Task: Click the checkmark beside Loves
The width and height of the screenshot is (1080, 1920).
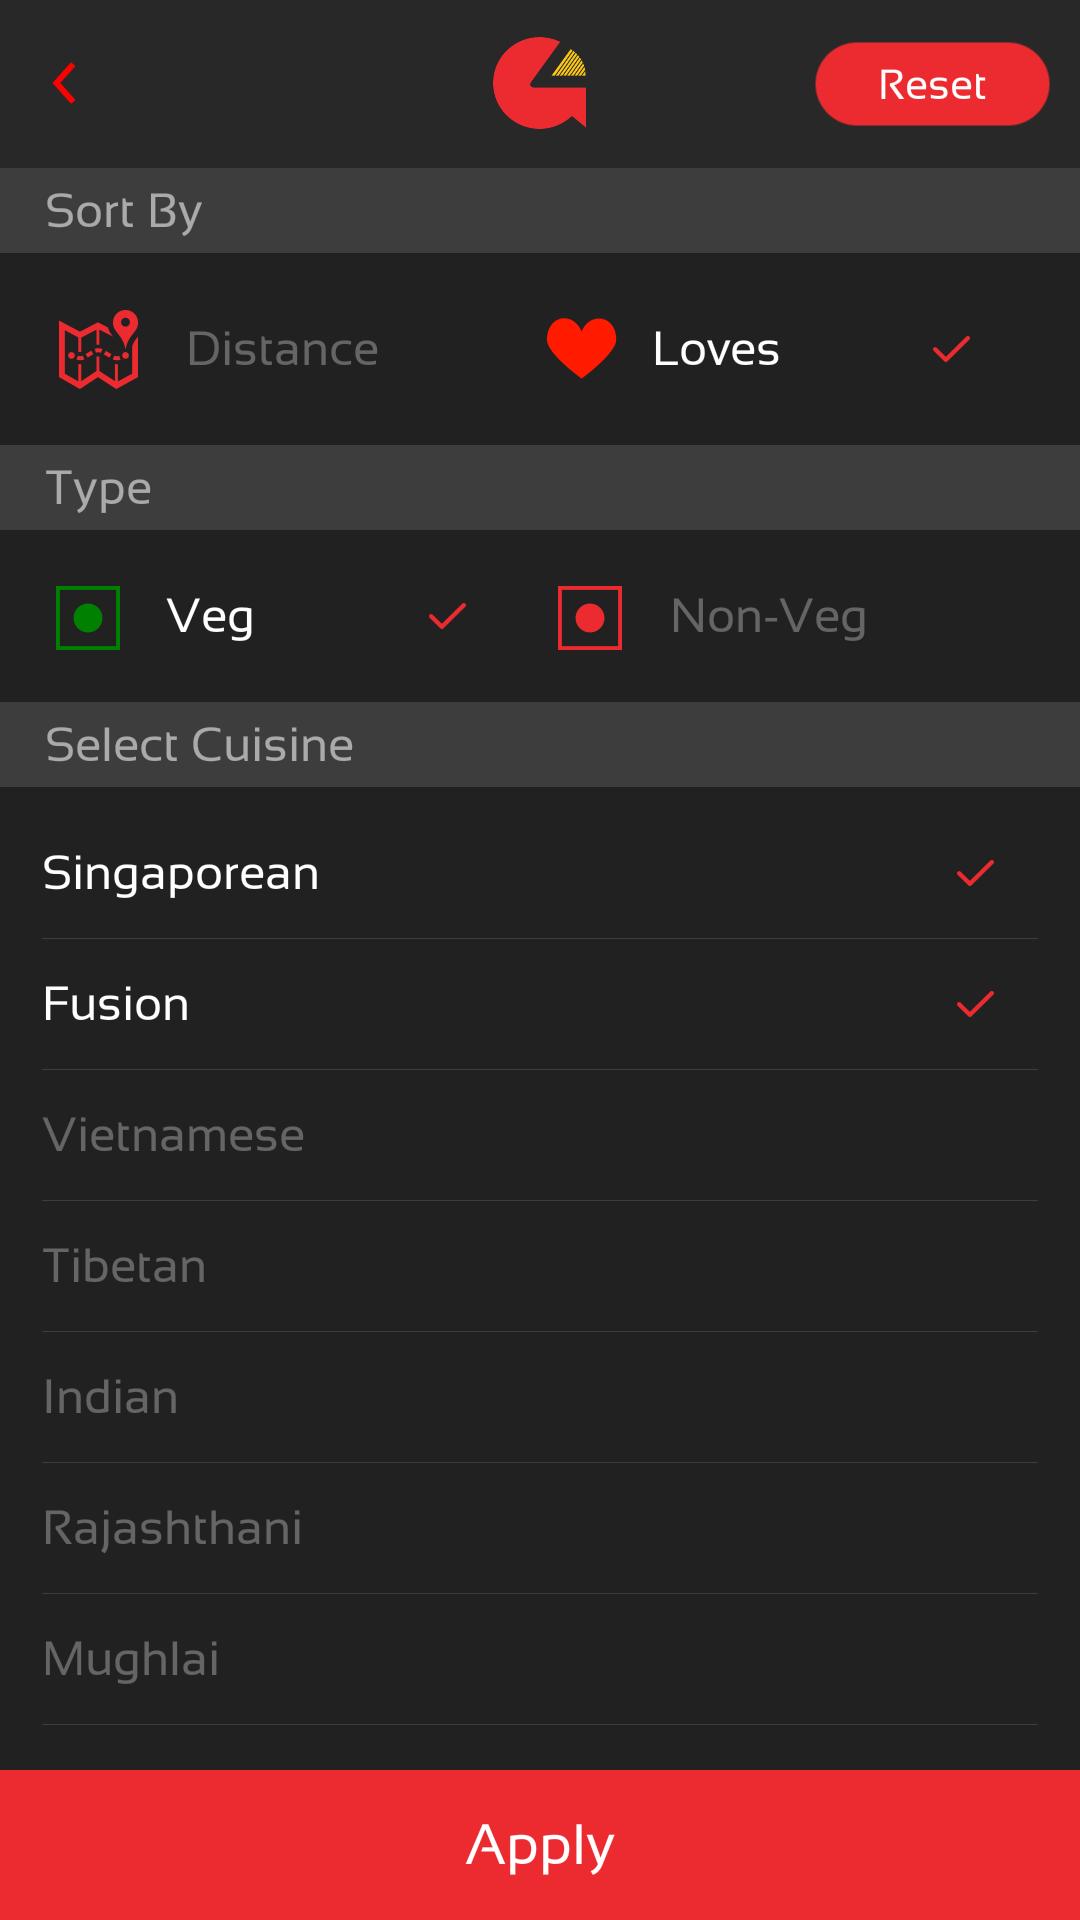Action: 948,348
